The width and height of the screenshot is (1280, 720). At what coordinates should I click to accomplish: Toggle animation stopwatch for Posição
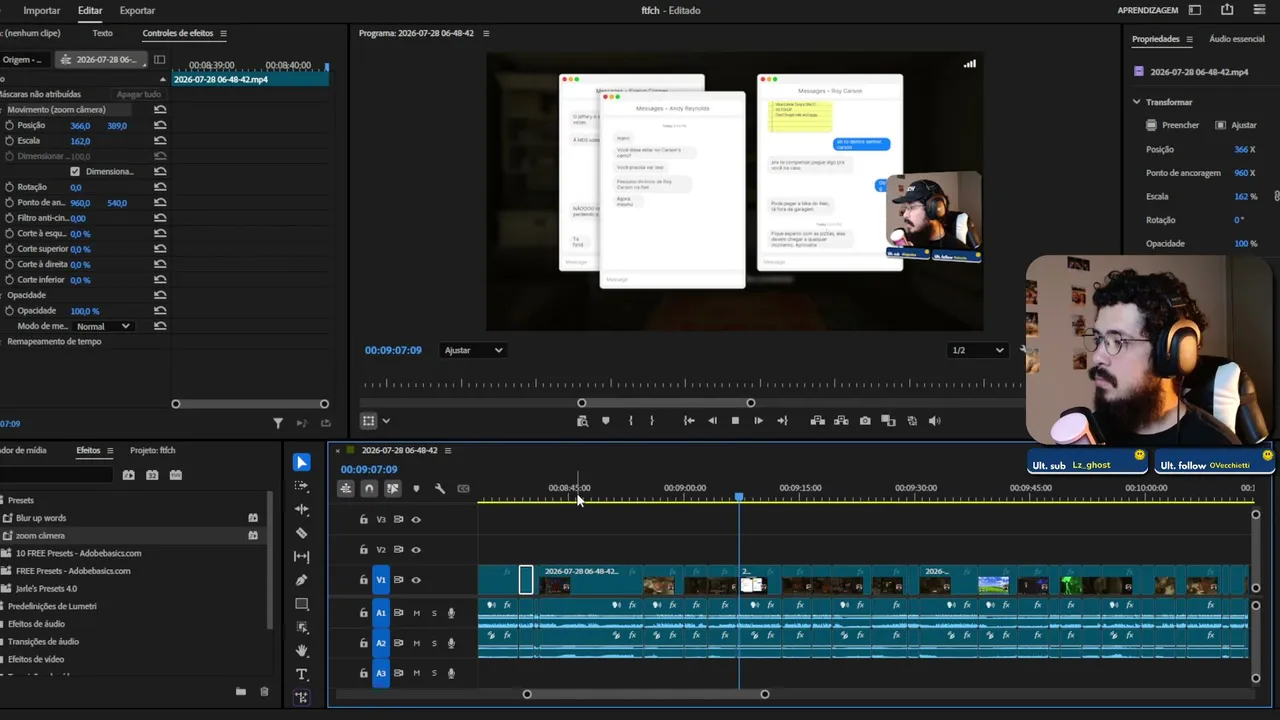click(9, 126)
